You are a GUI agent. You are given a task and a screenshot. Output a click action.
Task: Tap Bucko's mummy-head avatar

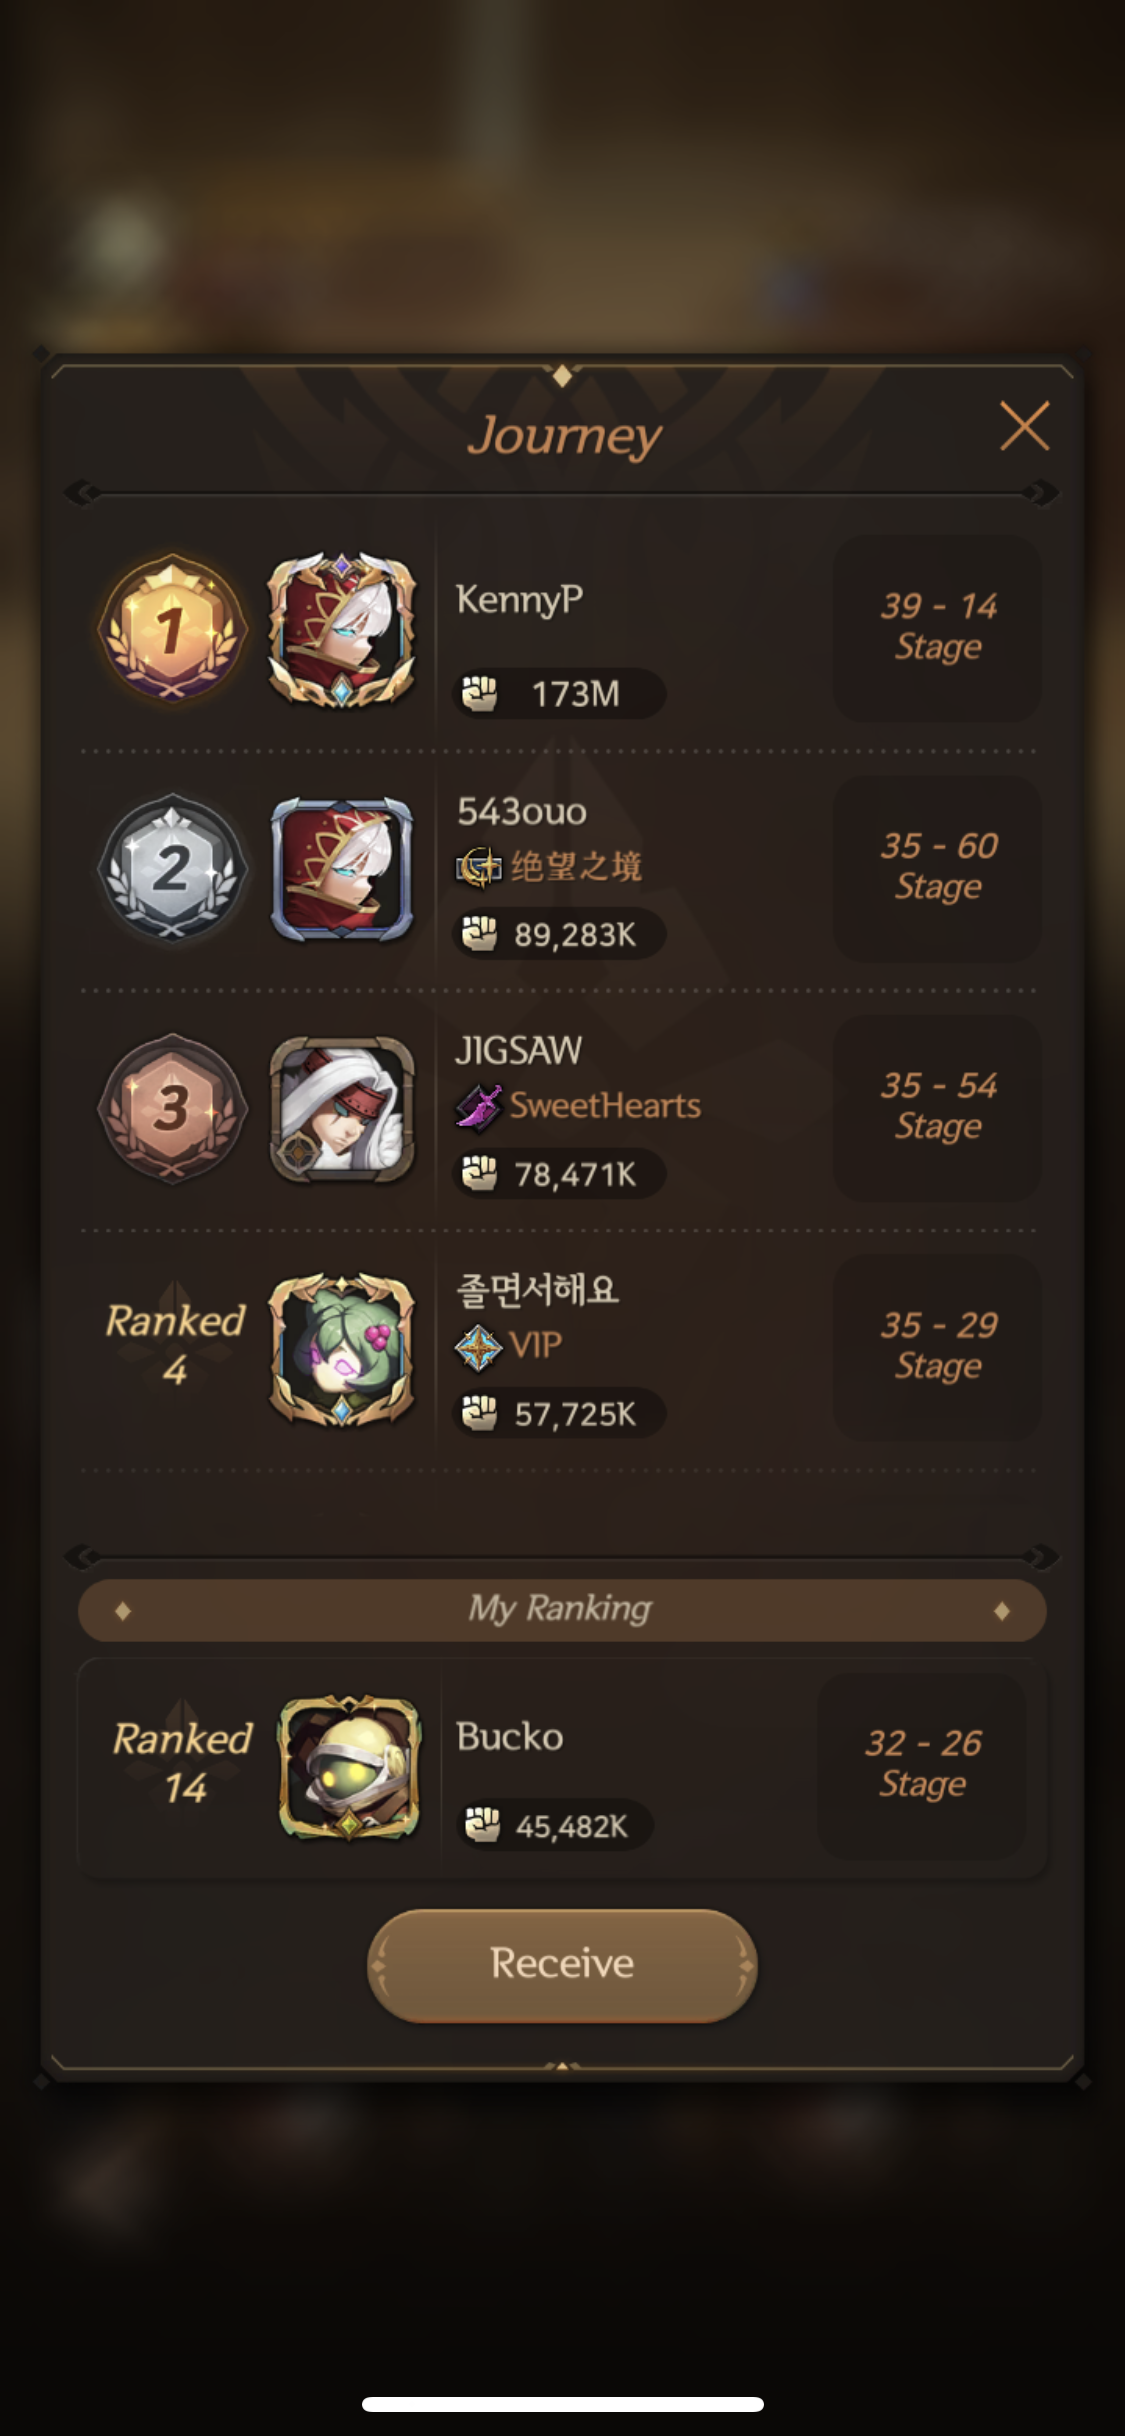point(349,1768)
